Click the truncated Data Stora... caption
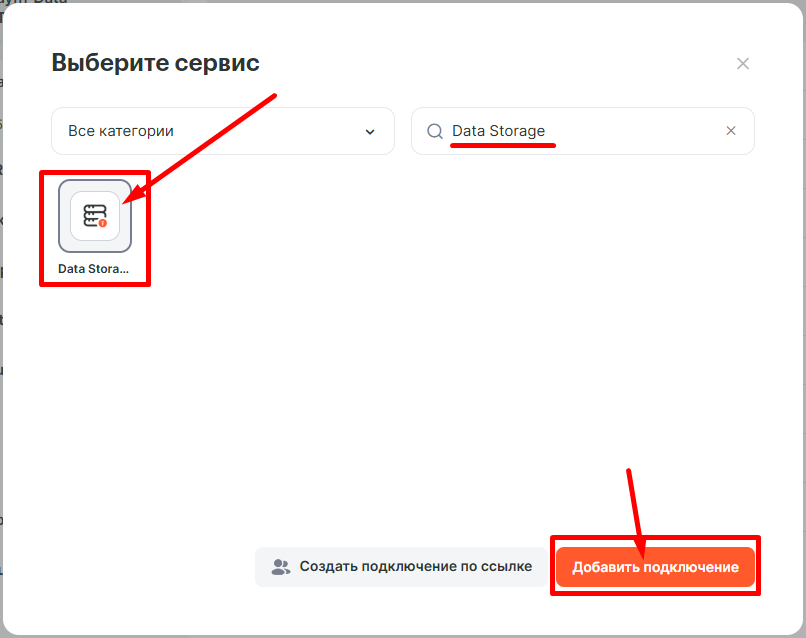This screenshot has width=806, height=638. click(x=94, y=269)
